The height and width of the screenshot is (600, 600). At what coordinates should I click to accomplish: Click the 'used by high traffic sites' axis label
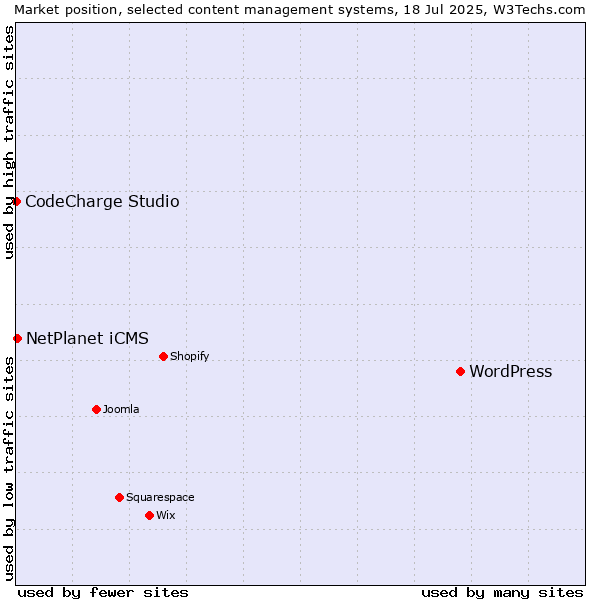[x=8, y=142]
